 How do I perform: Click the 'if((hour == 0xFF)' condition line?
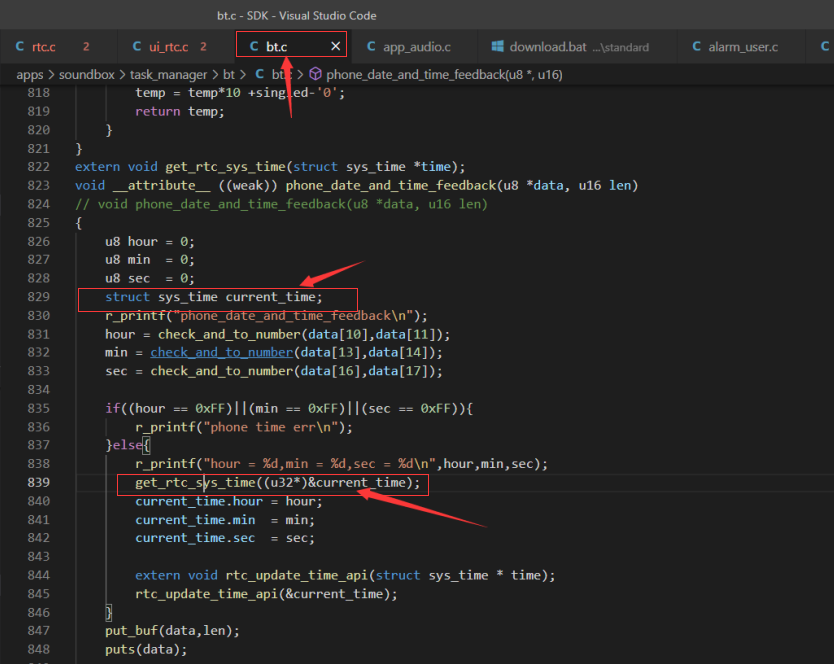(289, 409)
